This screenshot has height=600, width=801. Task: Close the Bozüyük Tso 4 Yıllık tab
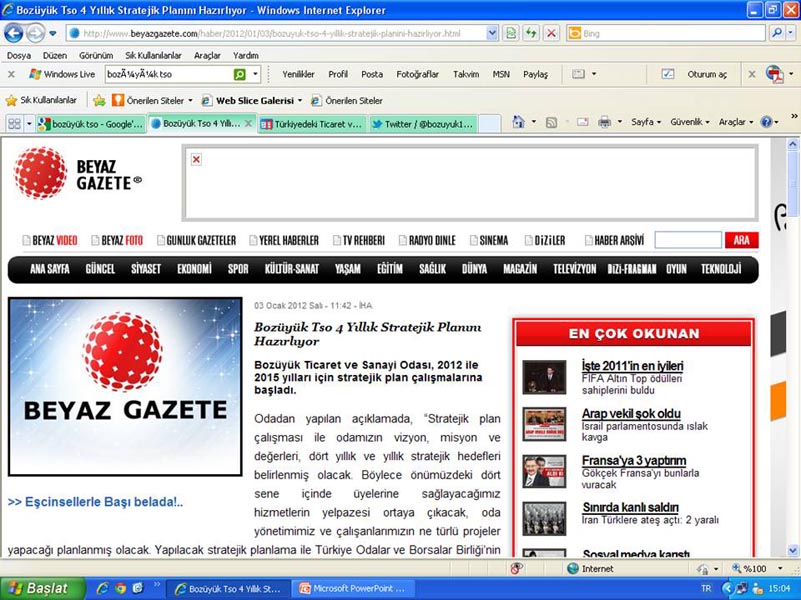(248, 124)
